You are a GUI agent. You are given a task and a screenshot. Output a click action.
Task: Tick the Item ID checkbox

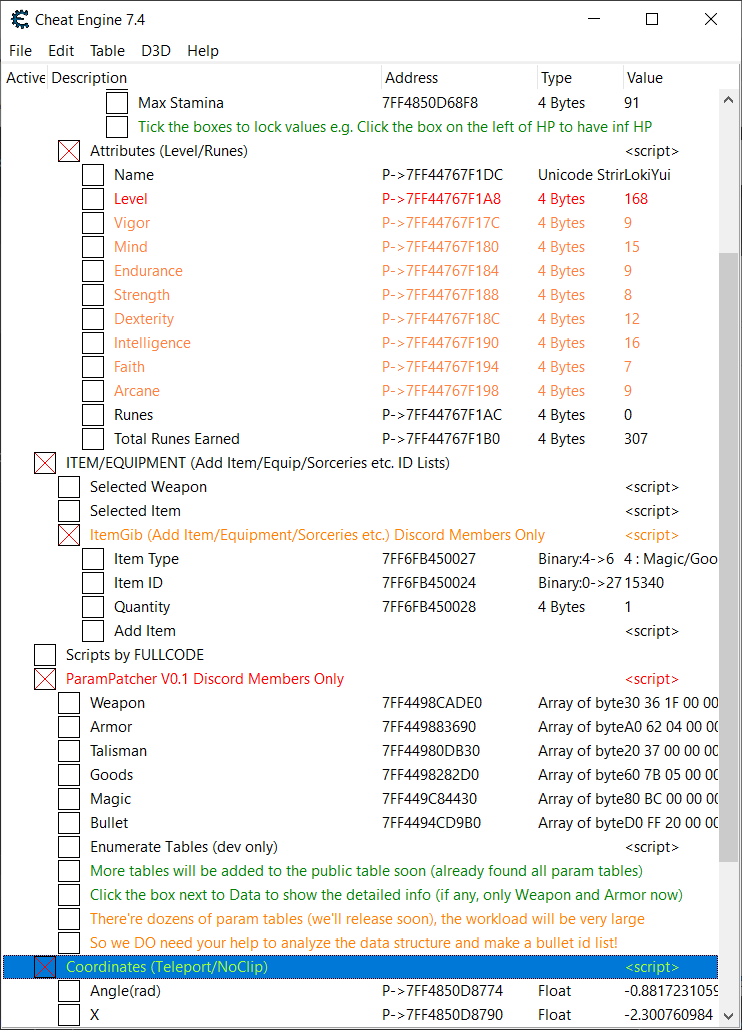click(93, 583)
